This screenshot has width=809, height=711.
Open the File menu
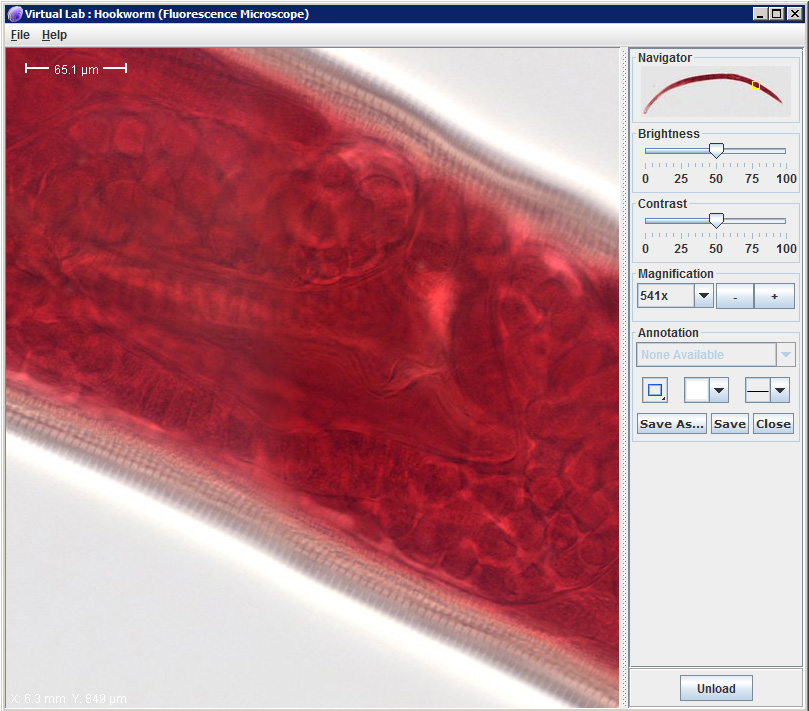(20, 35)
